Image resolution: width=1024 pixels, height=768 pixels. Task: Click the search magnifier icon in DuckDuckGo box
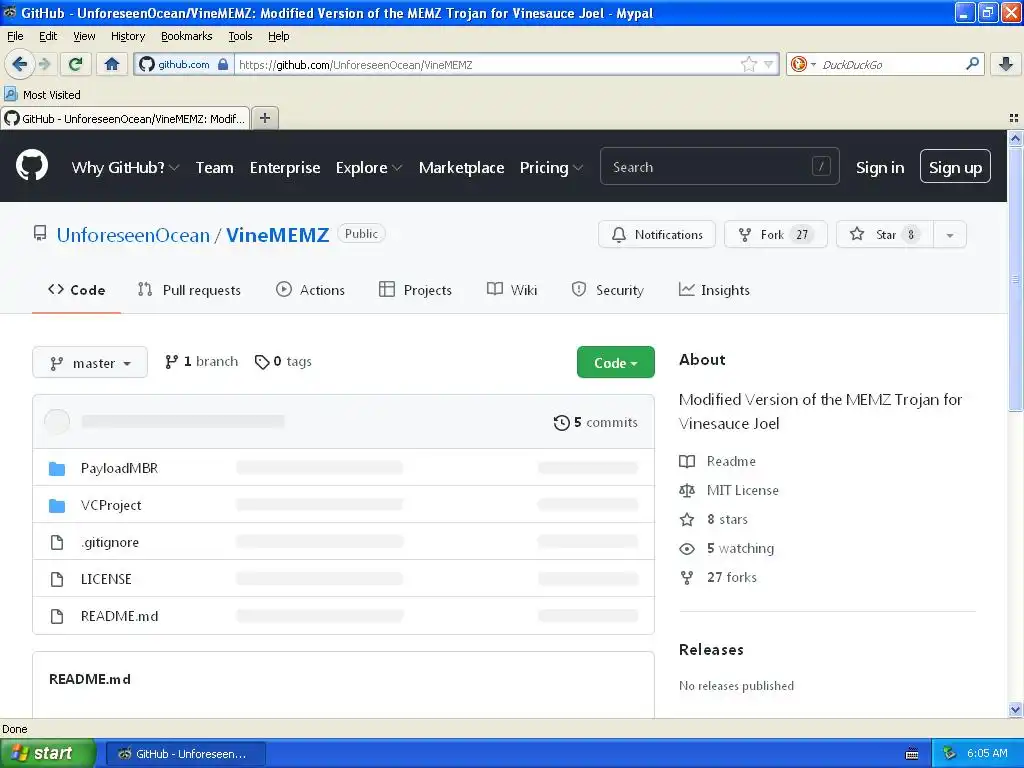972,64
